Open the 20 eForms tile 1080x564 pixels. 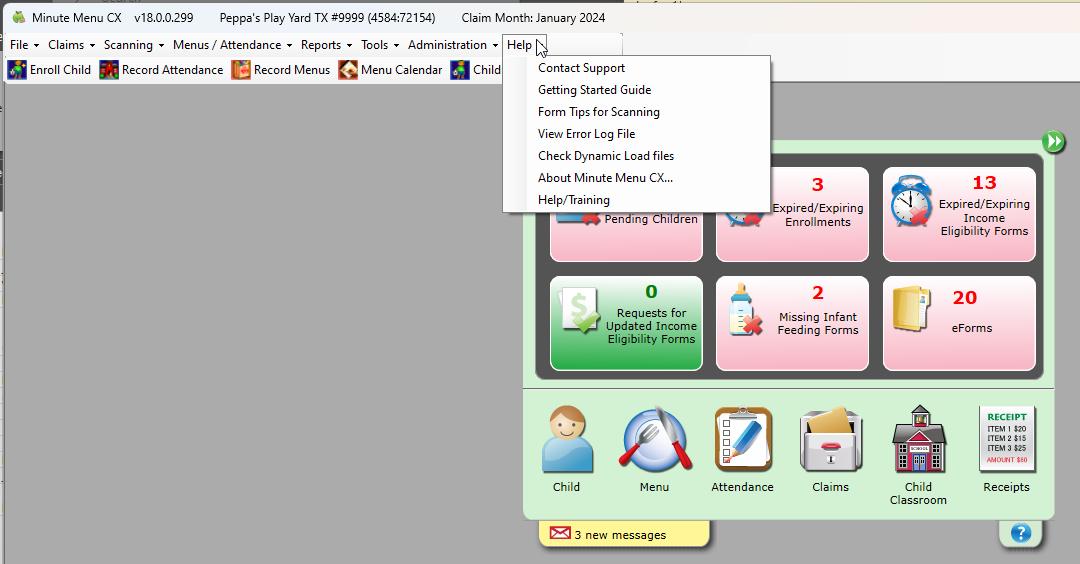coord(959,324)
